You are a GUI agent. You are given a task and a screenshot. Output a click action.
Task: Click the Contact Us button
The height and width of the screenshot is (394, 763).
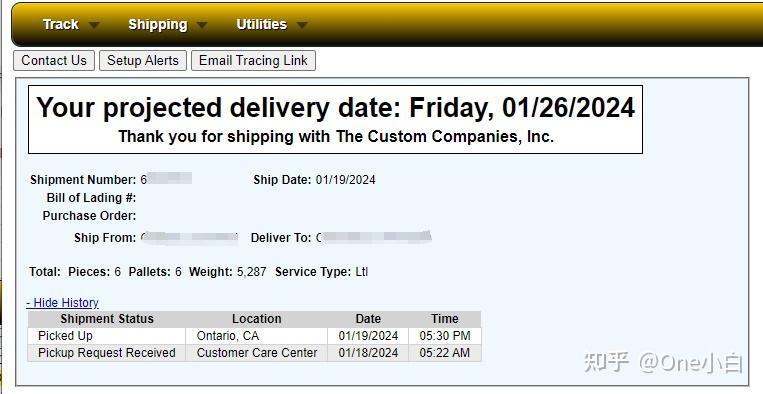pos(54,60)
